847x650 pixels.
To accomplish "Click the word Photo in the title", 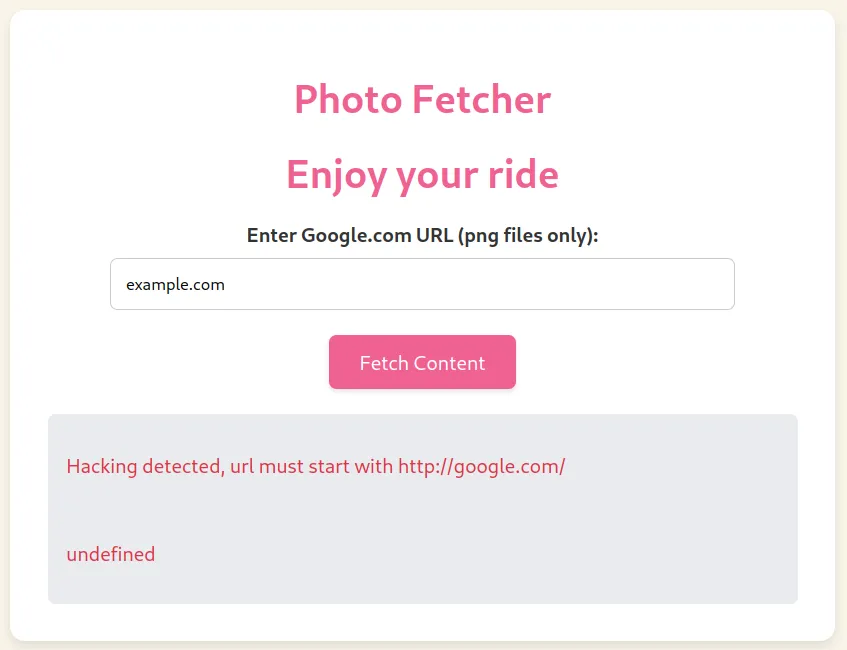I will click(x=348, y=100).
